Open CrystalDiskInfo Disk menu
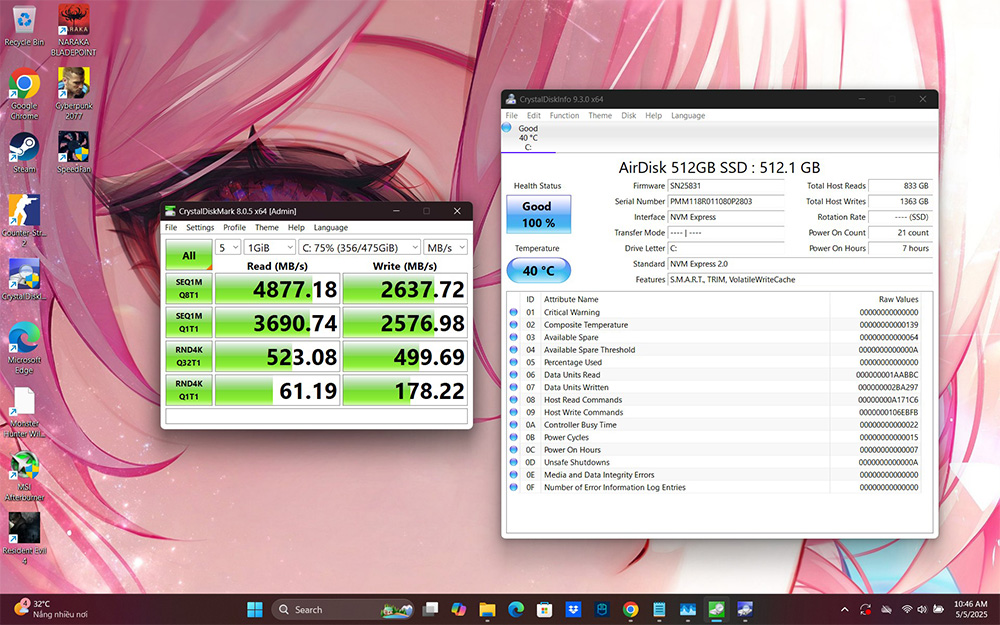 click(629, 115)
